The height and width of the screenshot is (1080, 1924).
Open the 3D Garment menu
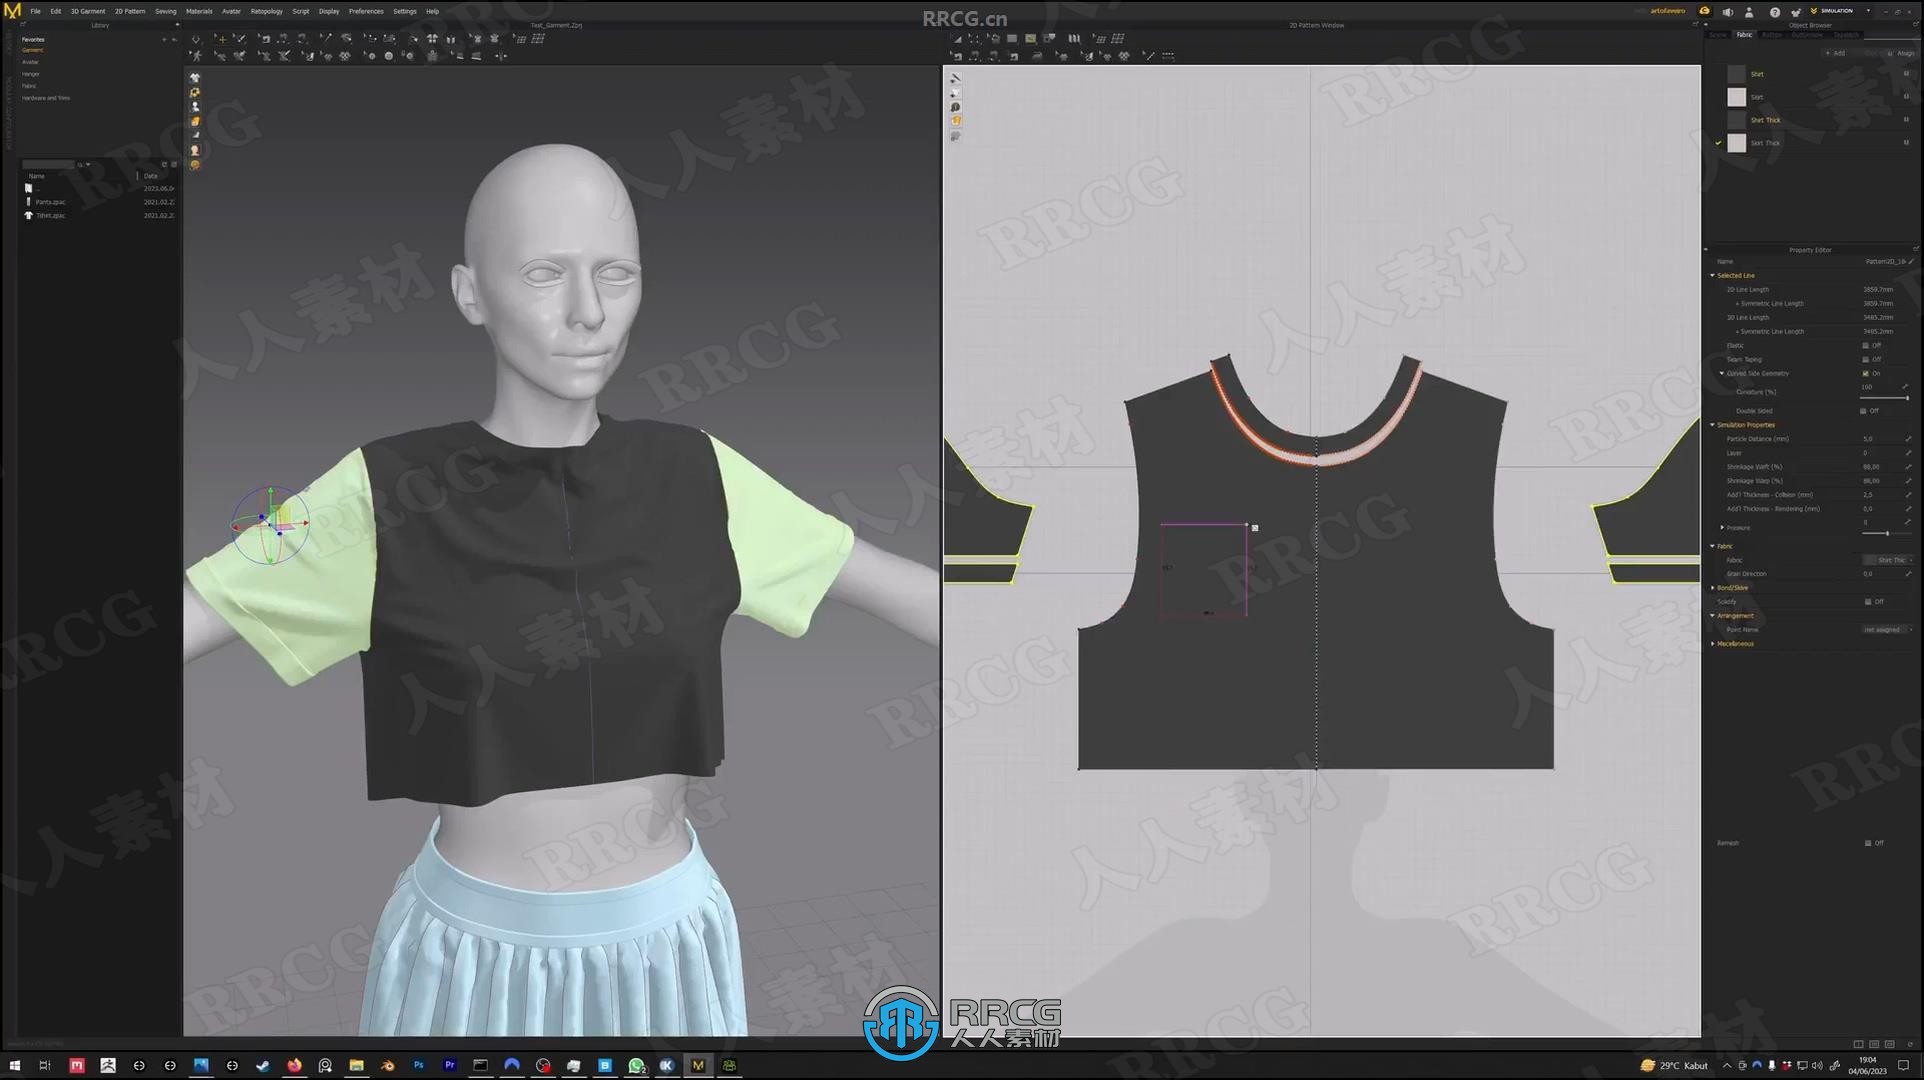(88, 11)
